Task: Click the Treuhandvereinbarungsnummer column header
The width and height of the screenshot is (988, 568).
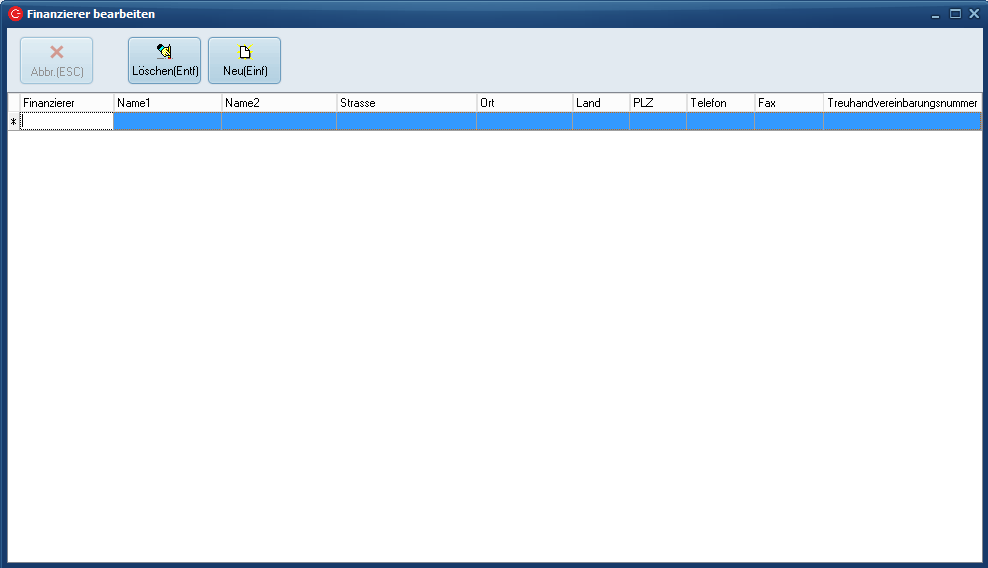Action: point(902,103)
